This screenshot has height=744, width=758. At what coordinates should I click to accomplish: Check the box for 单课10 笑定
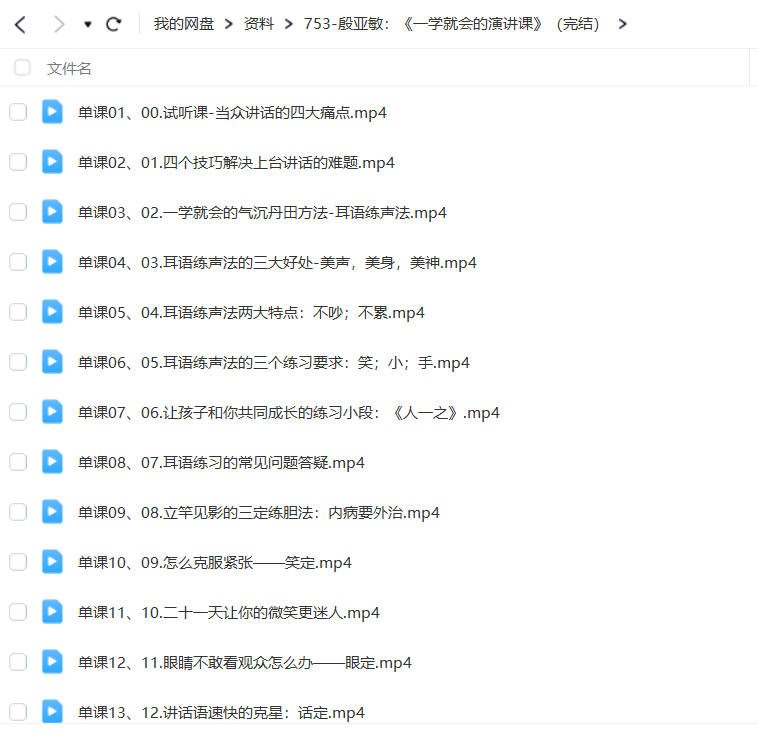tap(18, 562)
